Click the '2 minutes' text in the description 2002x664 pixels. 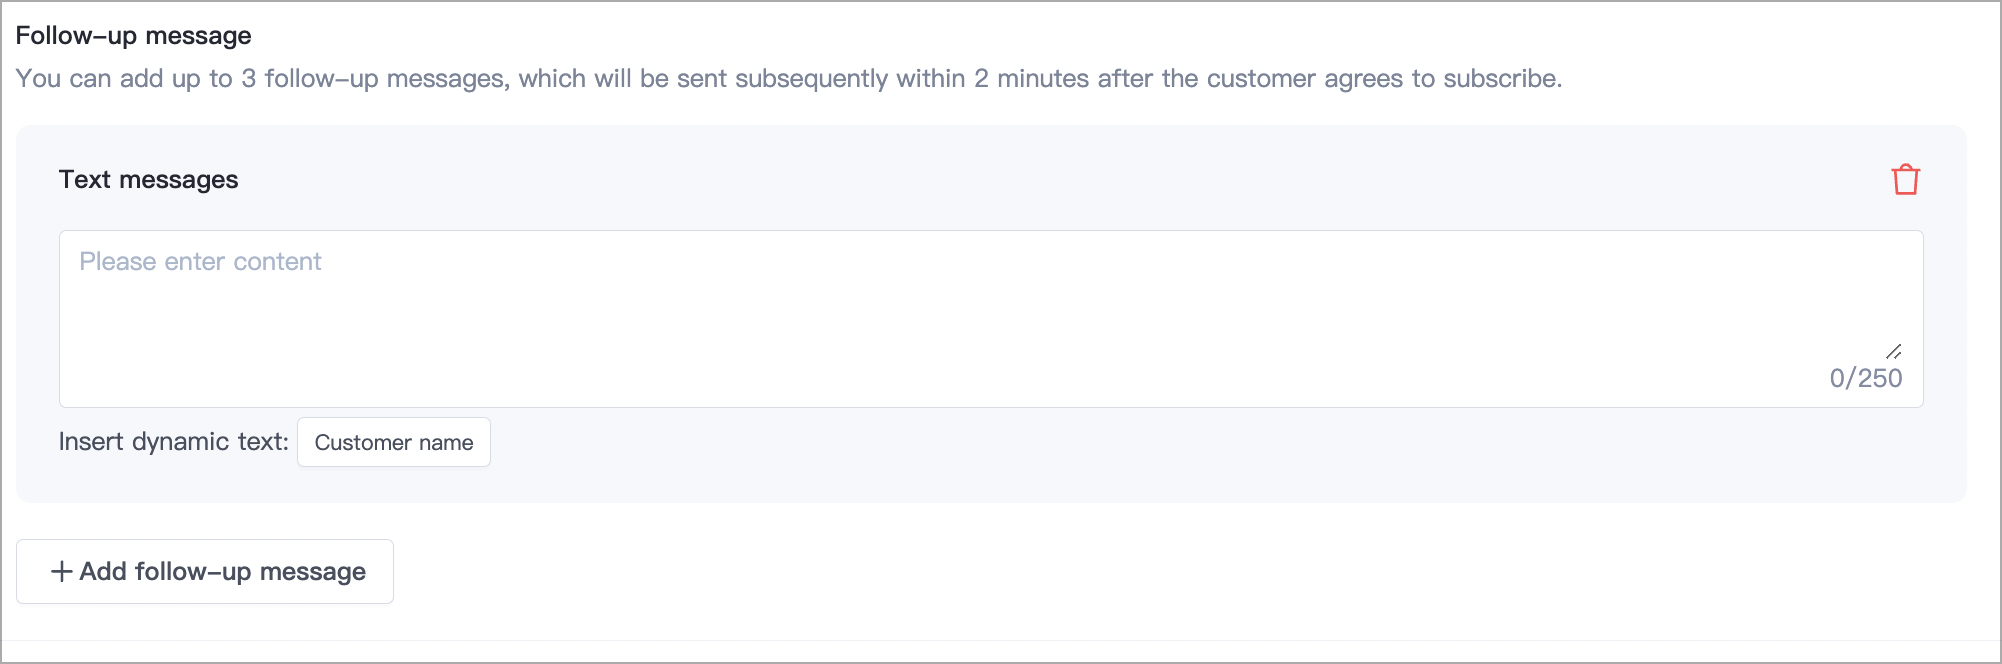(x=1030, y=79)
